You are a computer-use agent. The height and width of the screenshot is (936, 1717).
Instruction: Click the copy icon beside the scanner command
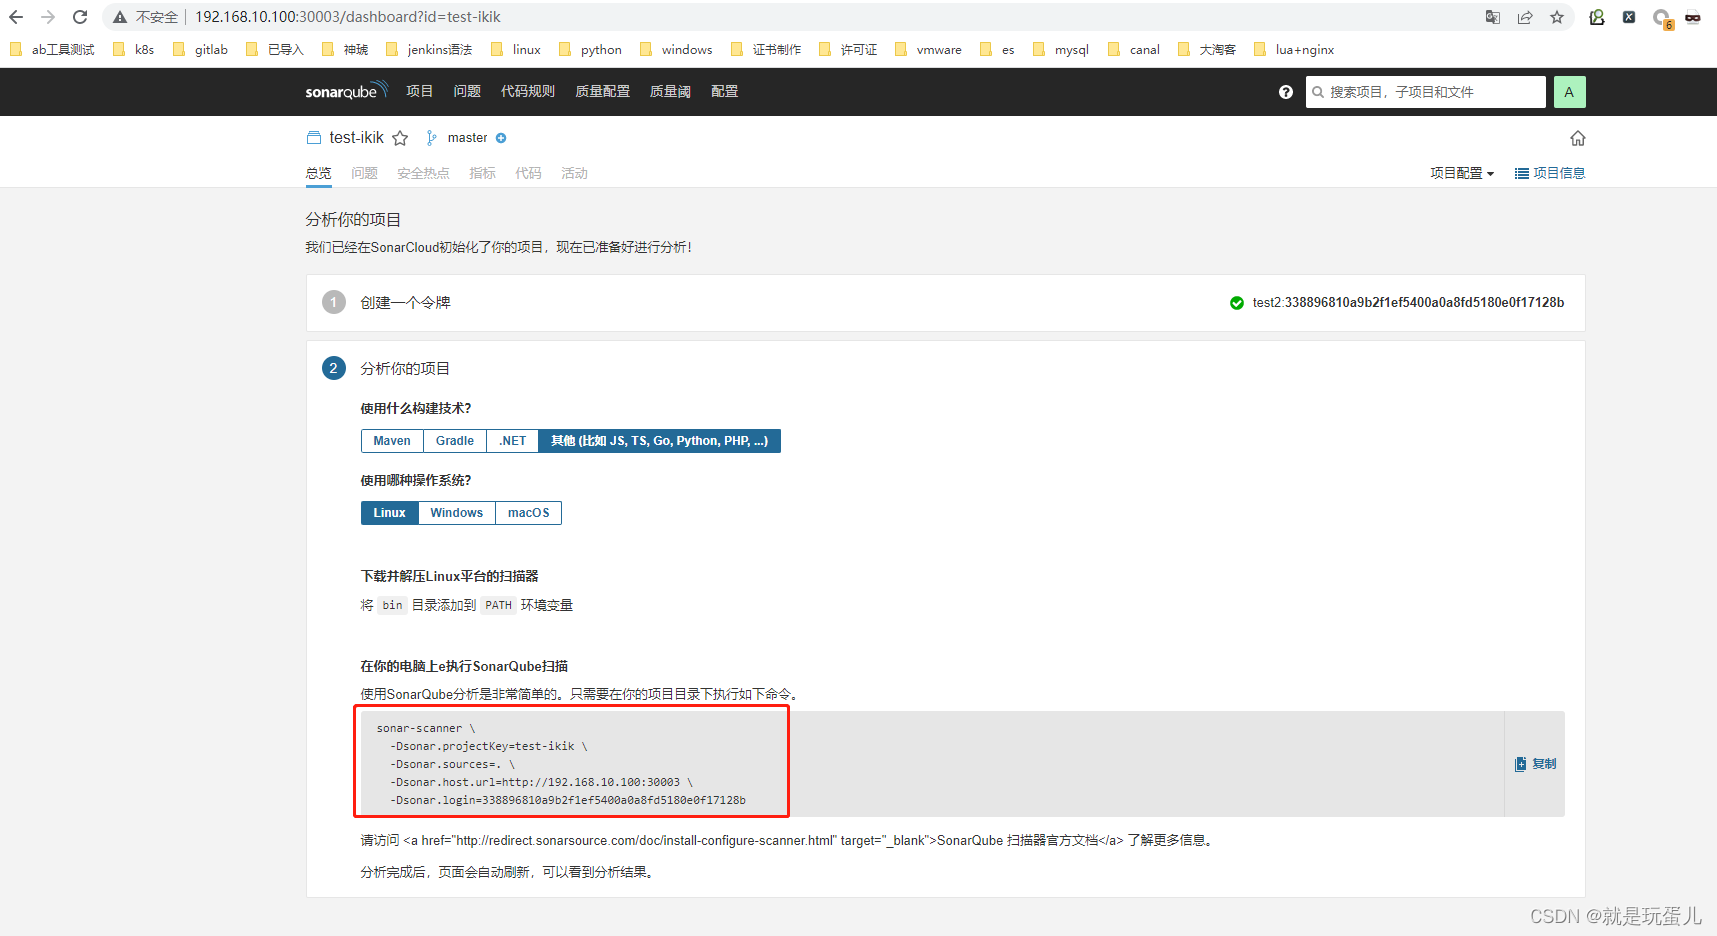(x=1521, y=764)
